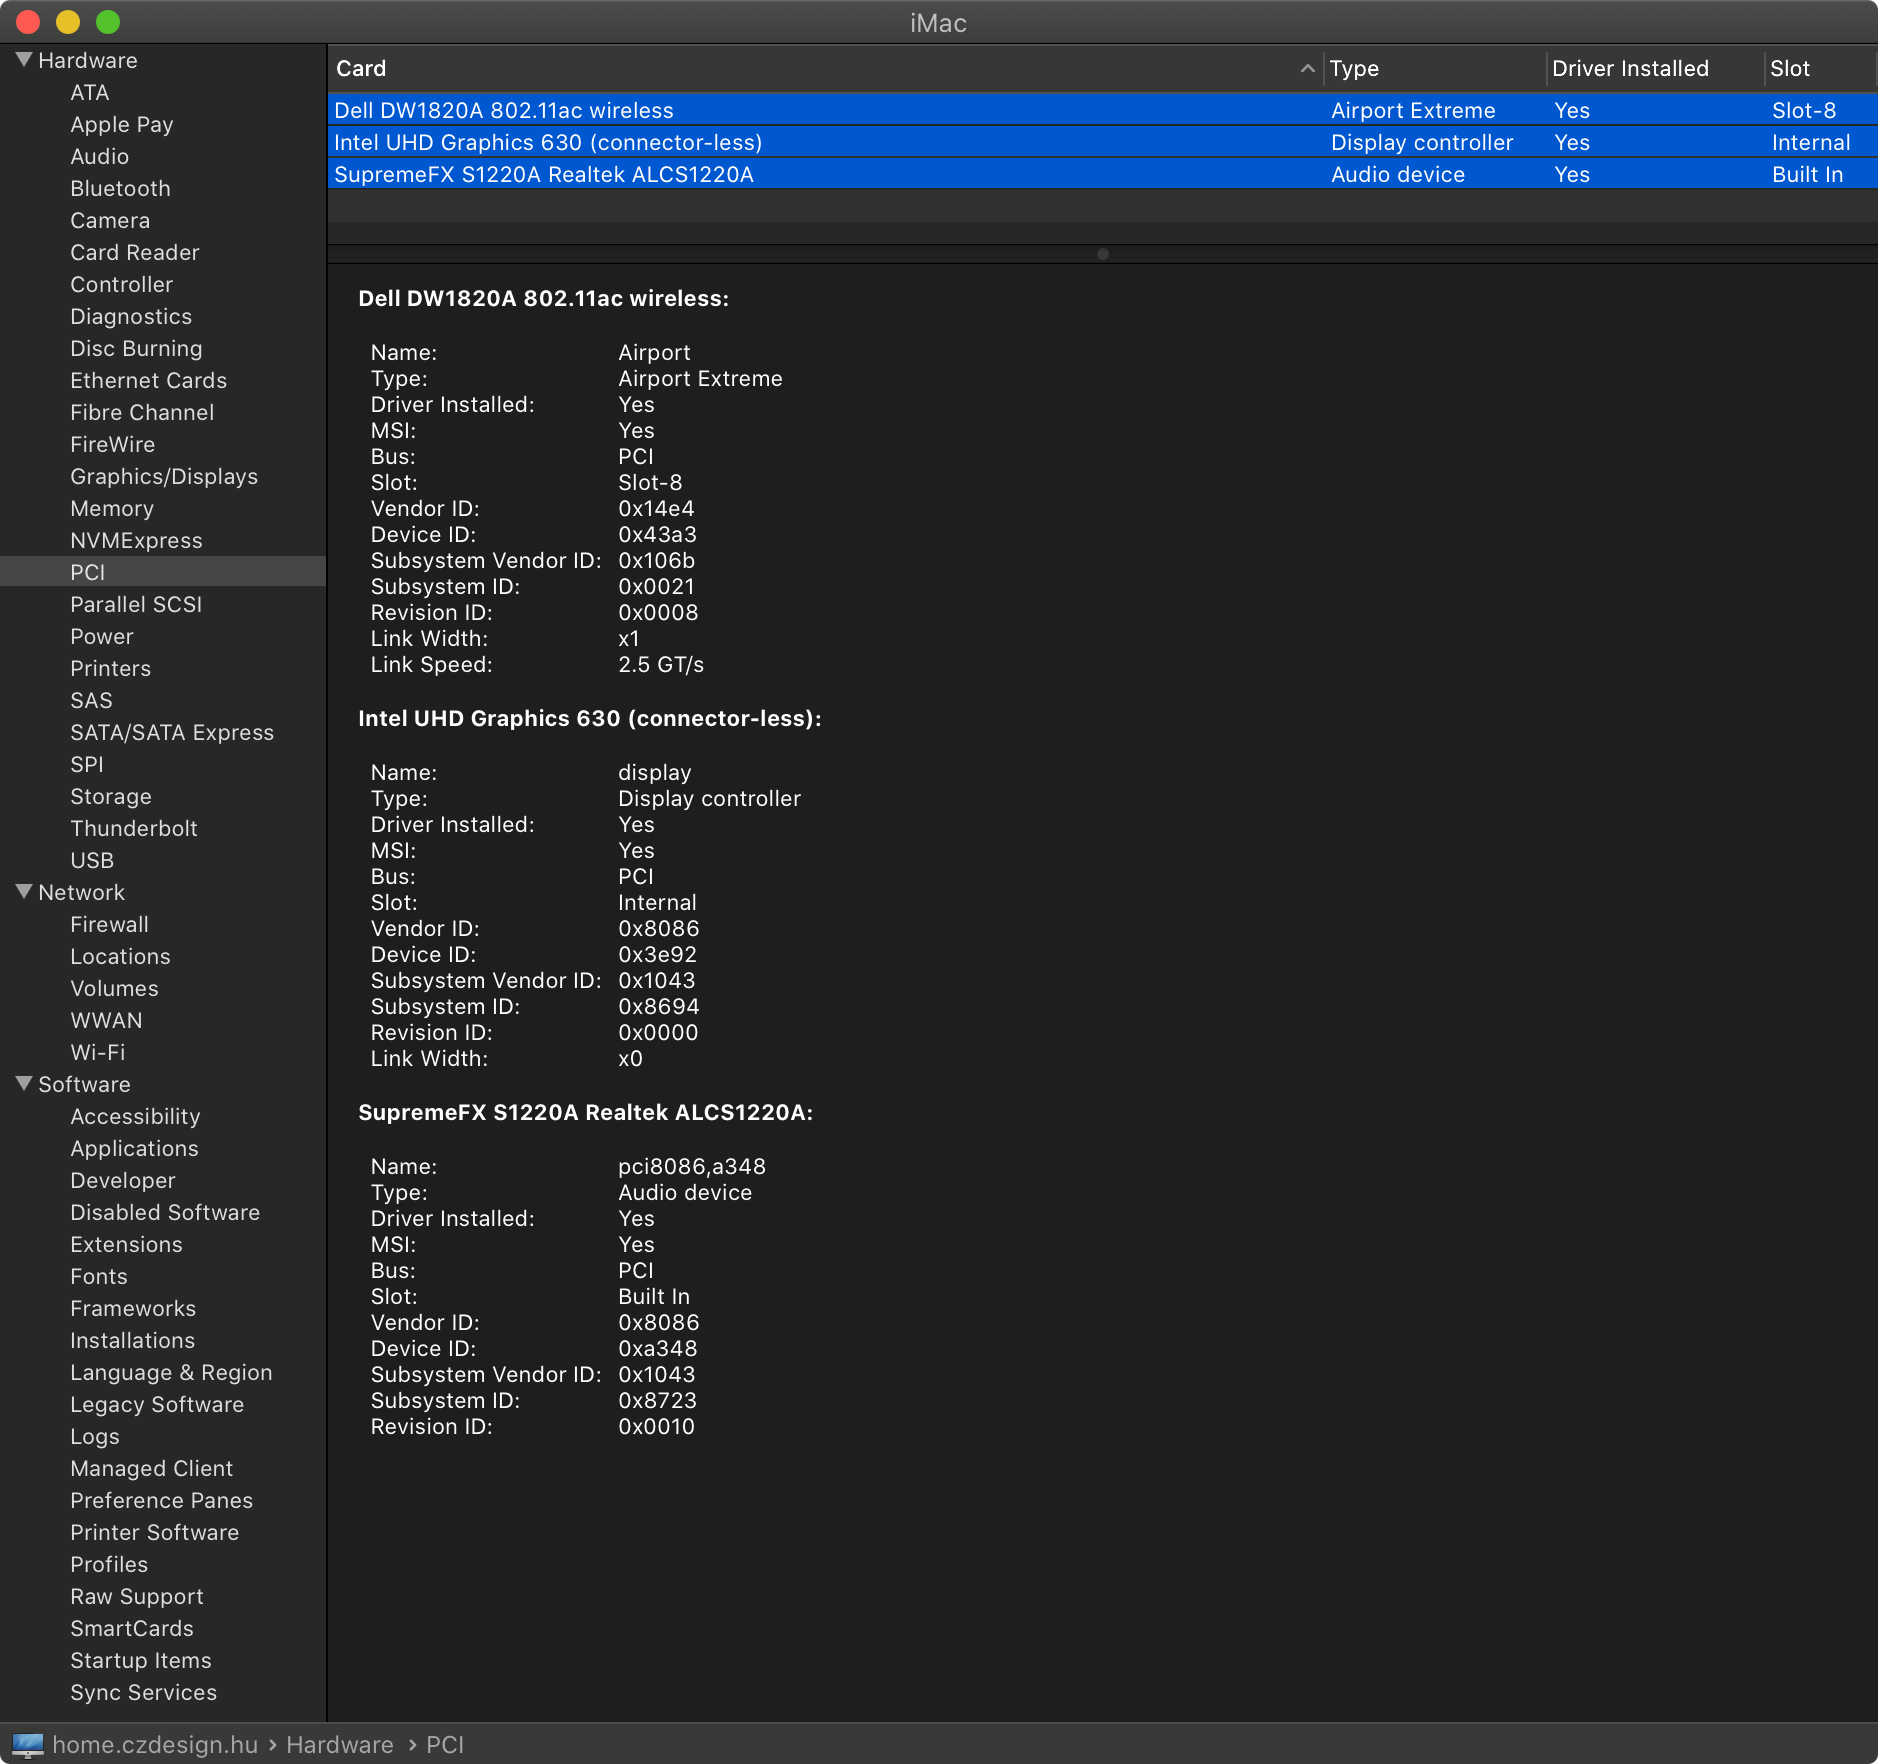1878x1764 pixels.
Task: View the SAS category
Action: (91, 700)
